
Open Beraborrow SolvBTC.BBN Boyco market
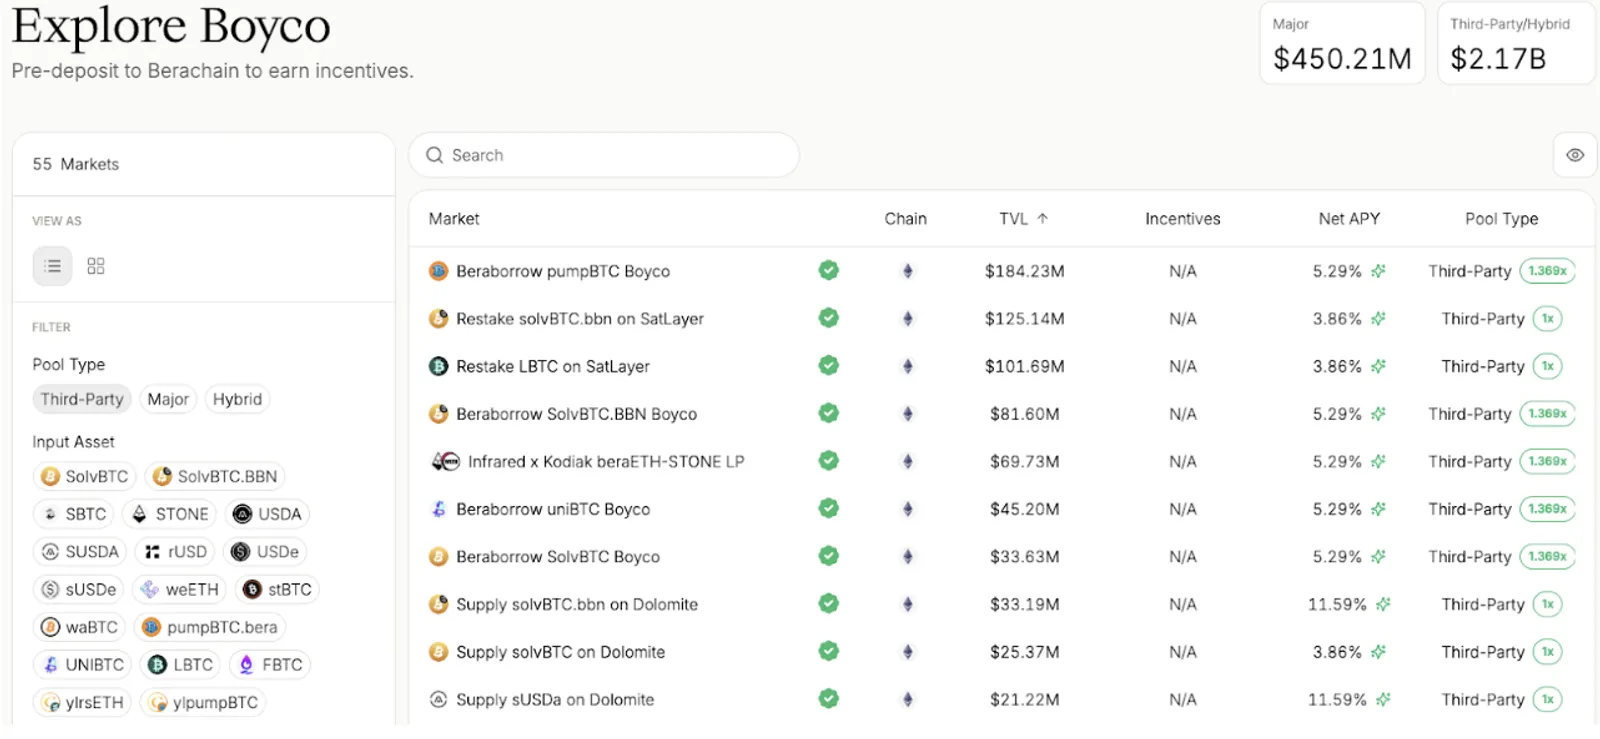(577, 414)
